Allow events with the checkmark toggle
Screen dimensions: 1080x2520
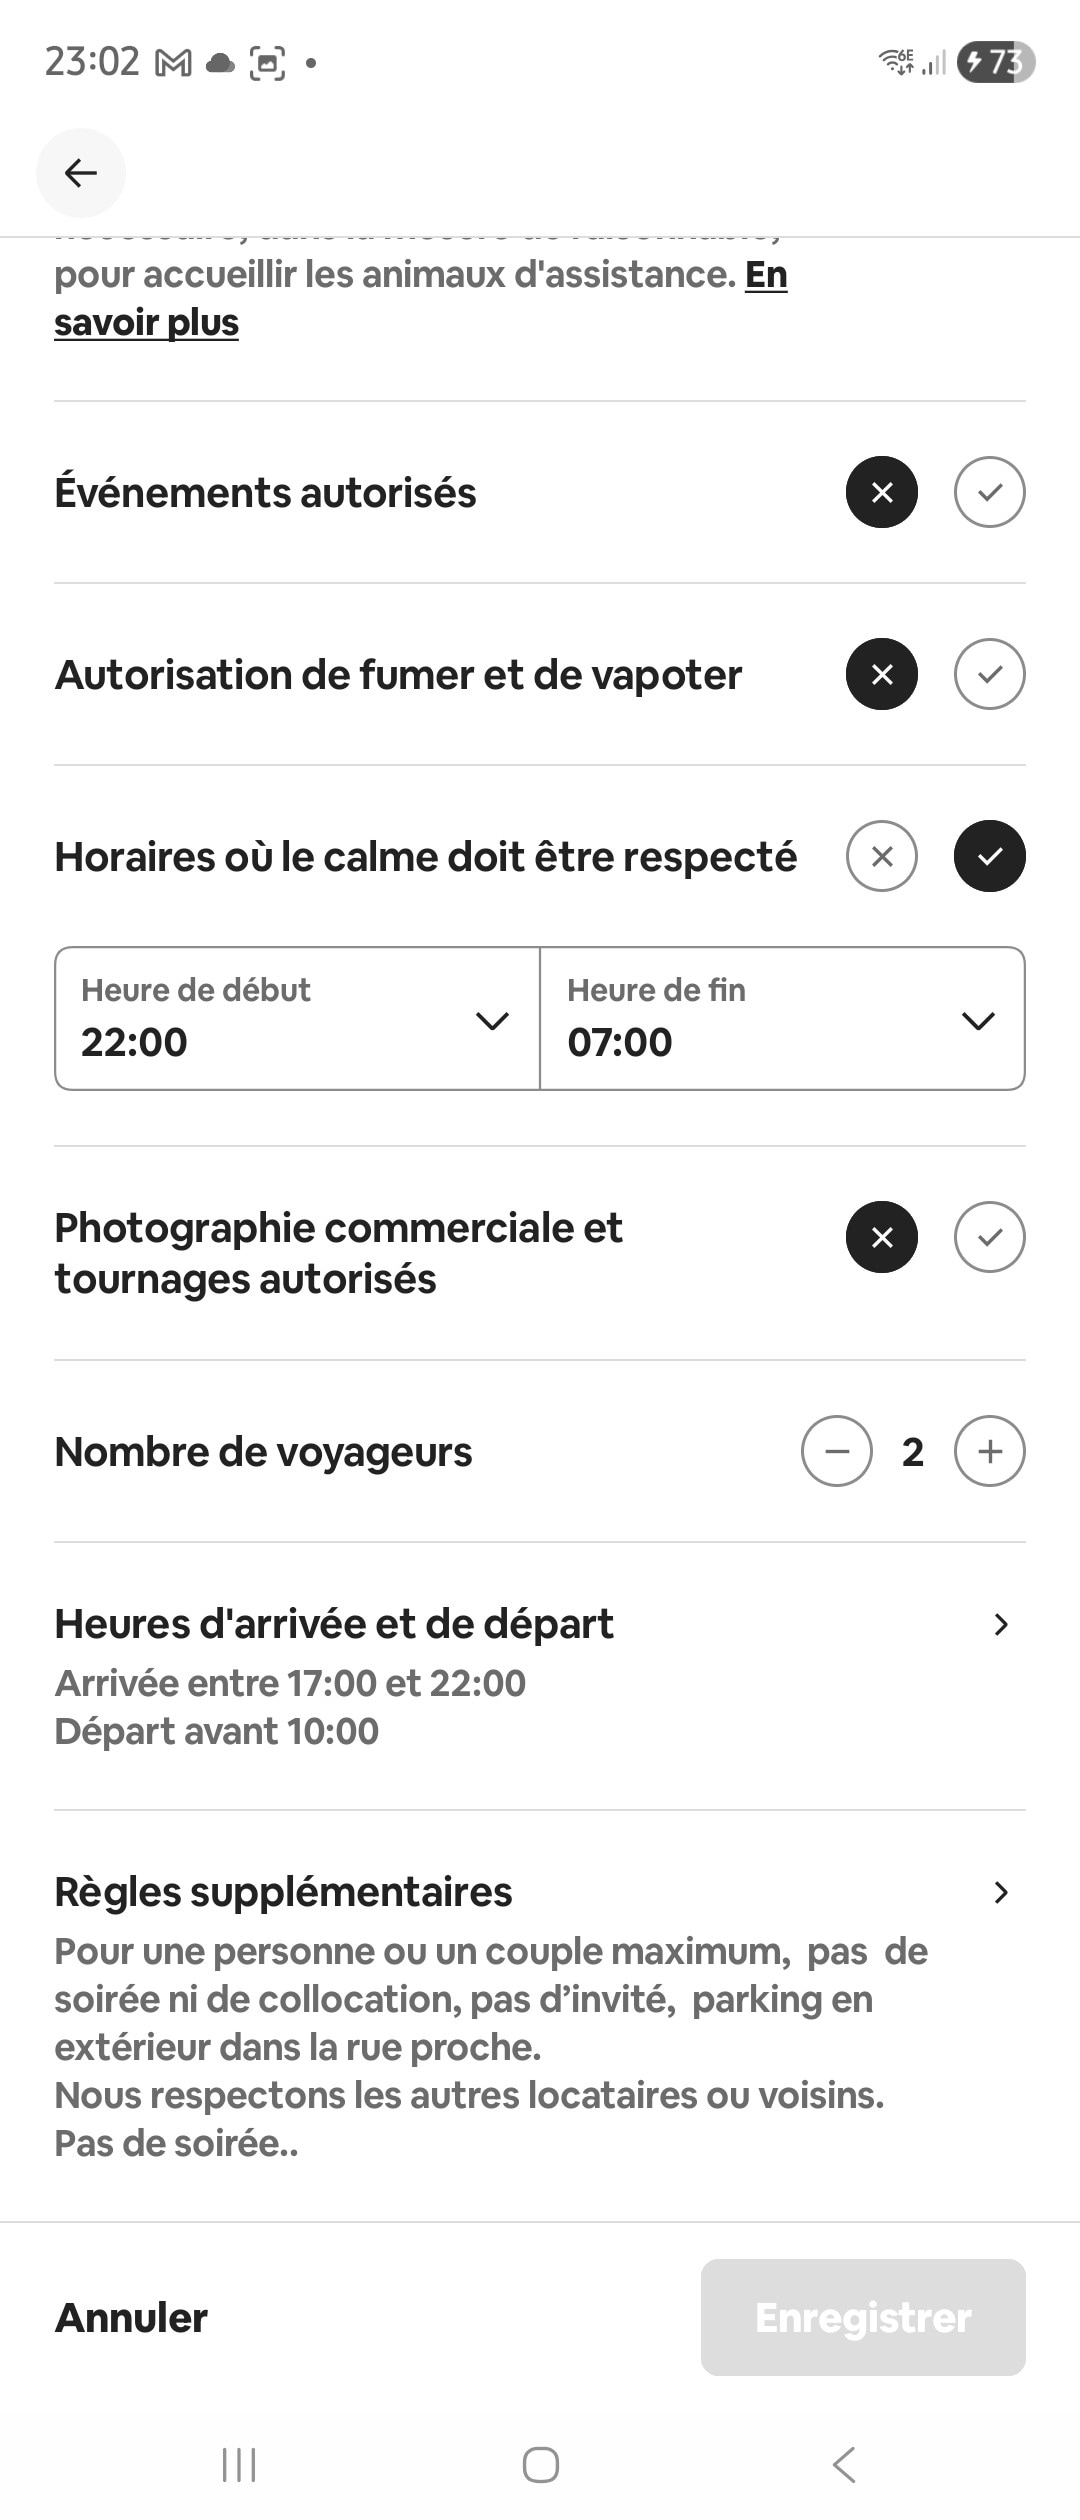[x=989, y=492]
